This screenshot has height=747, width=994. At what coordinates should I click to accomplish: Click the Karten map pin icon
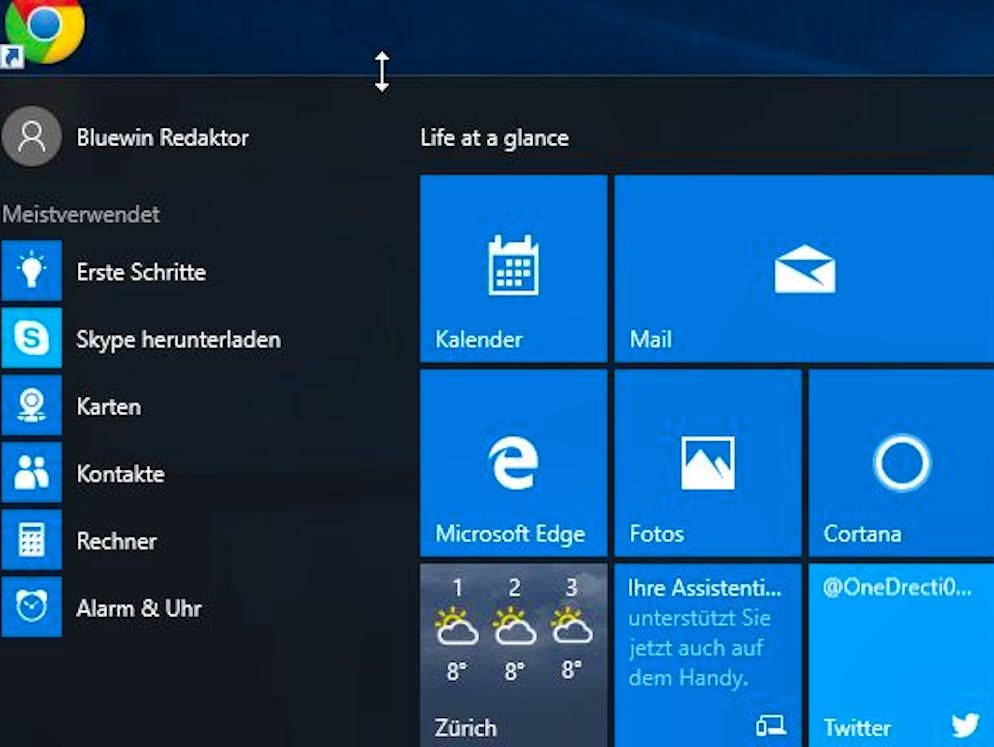pos(32,405)
